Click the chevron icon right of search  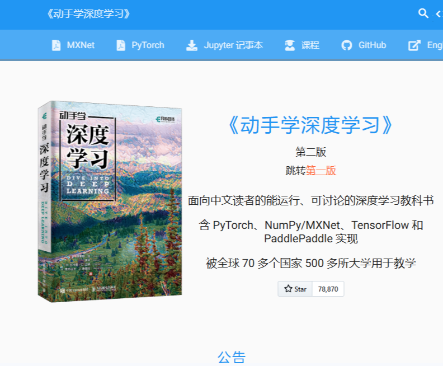[x=439, y=14]
